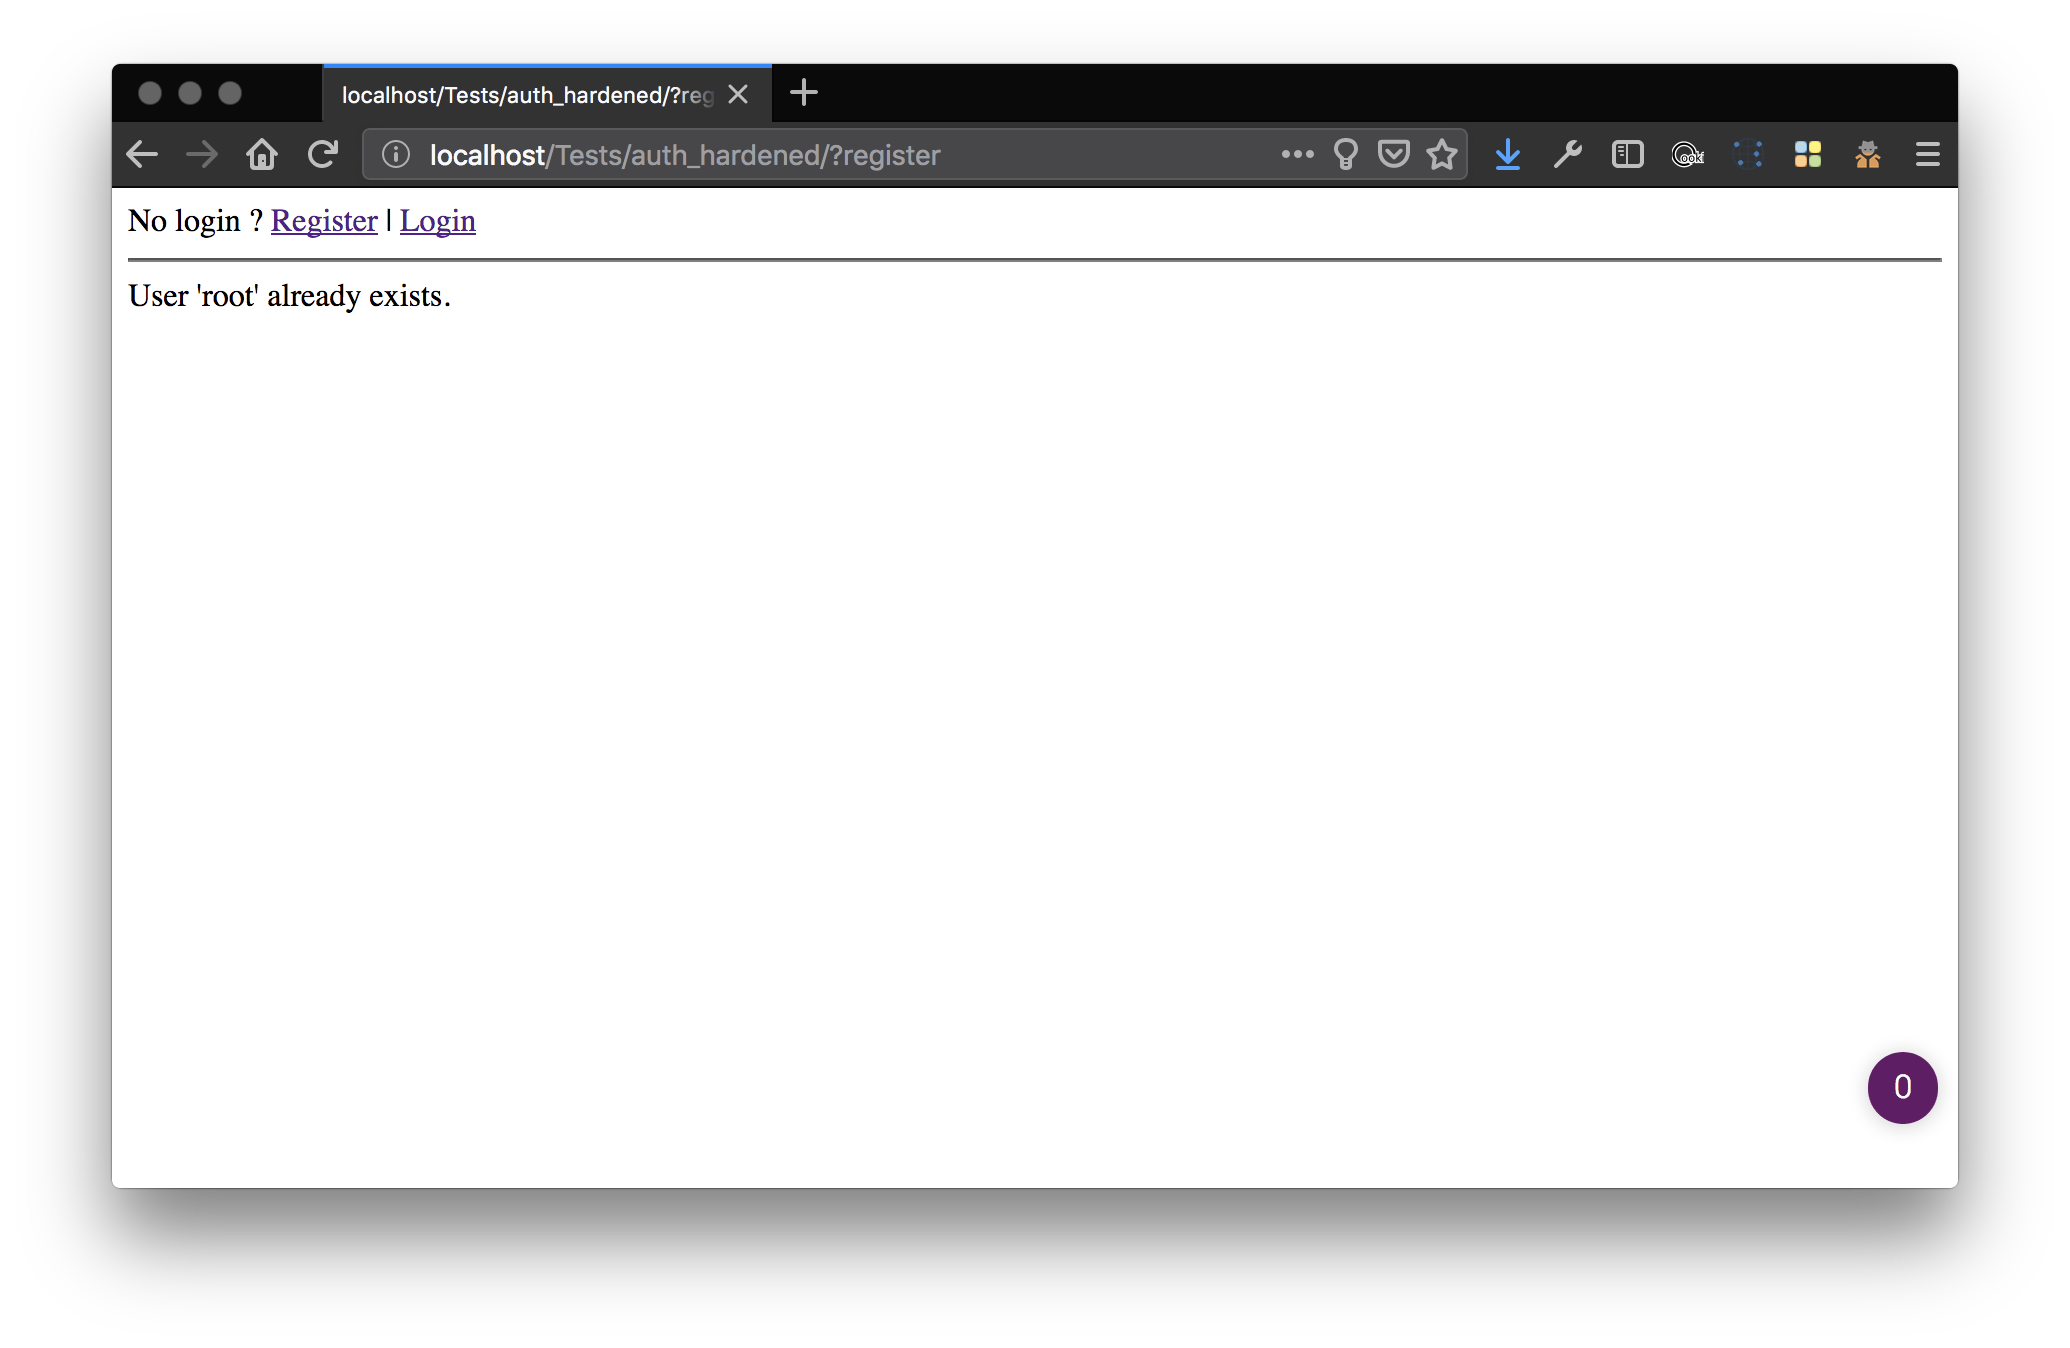Open the page actions three-dot menu
2070x1348 pixels.
tap(1298, 154)
